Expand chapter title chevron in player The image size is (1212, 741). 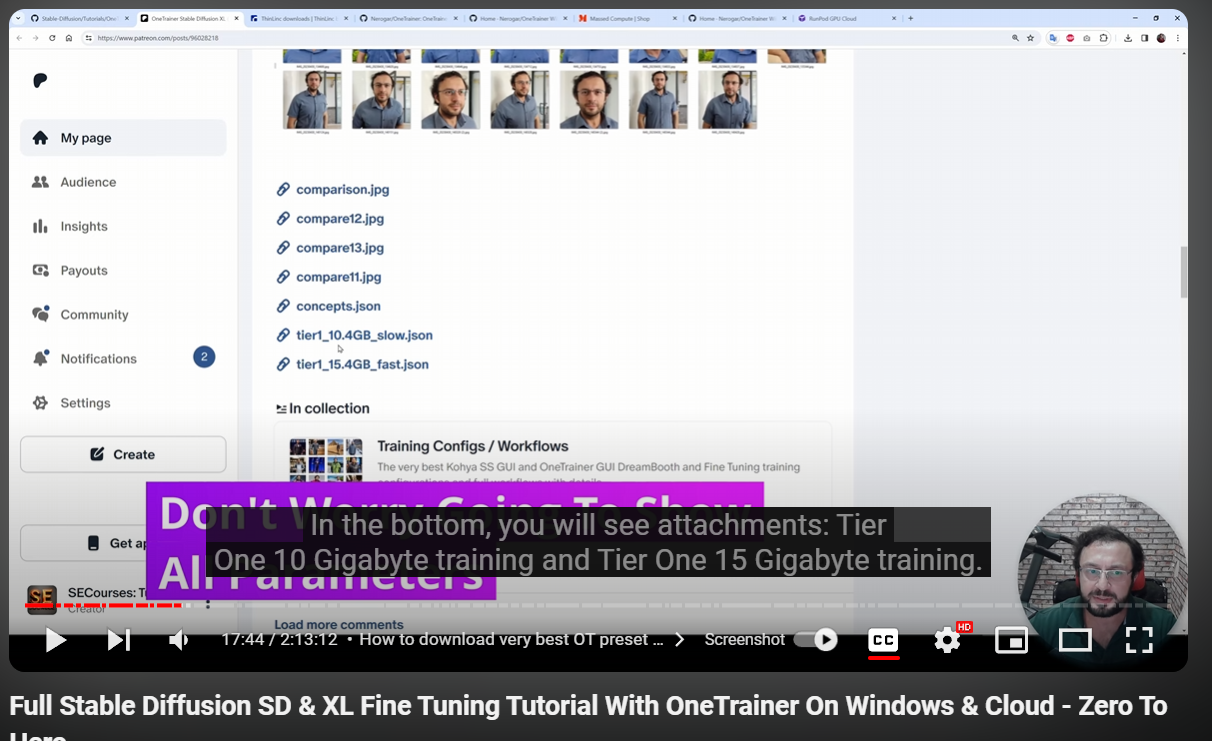click(x=680, y=640)
